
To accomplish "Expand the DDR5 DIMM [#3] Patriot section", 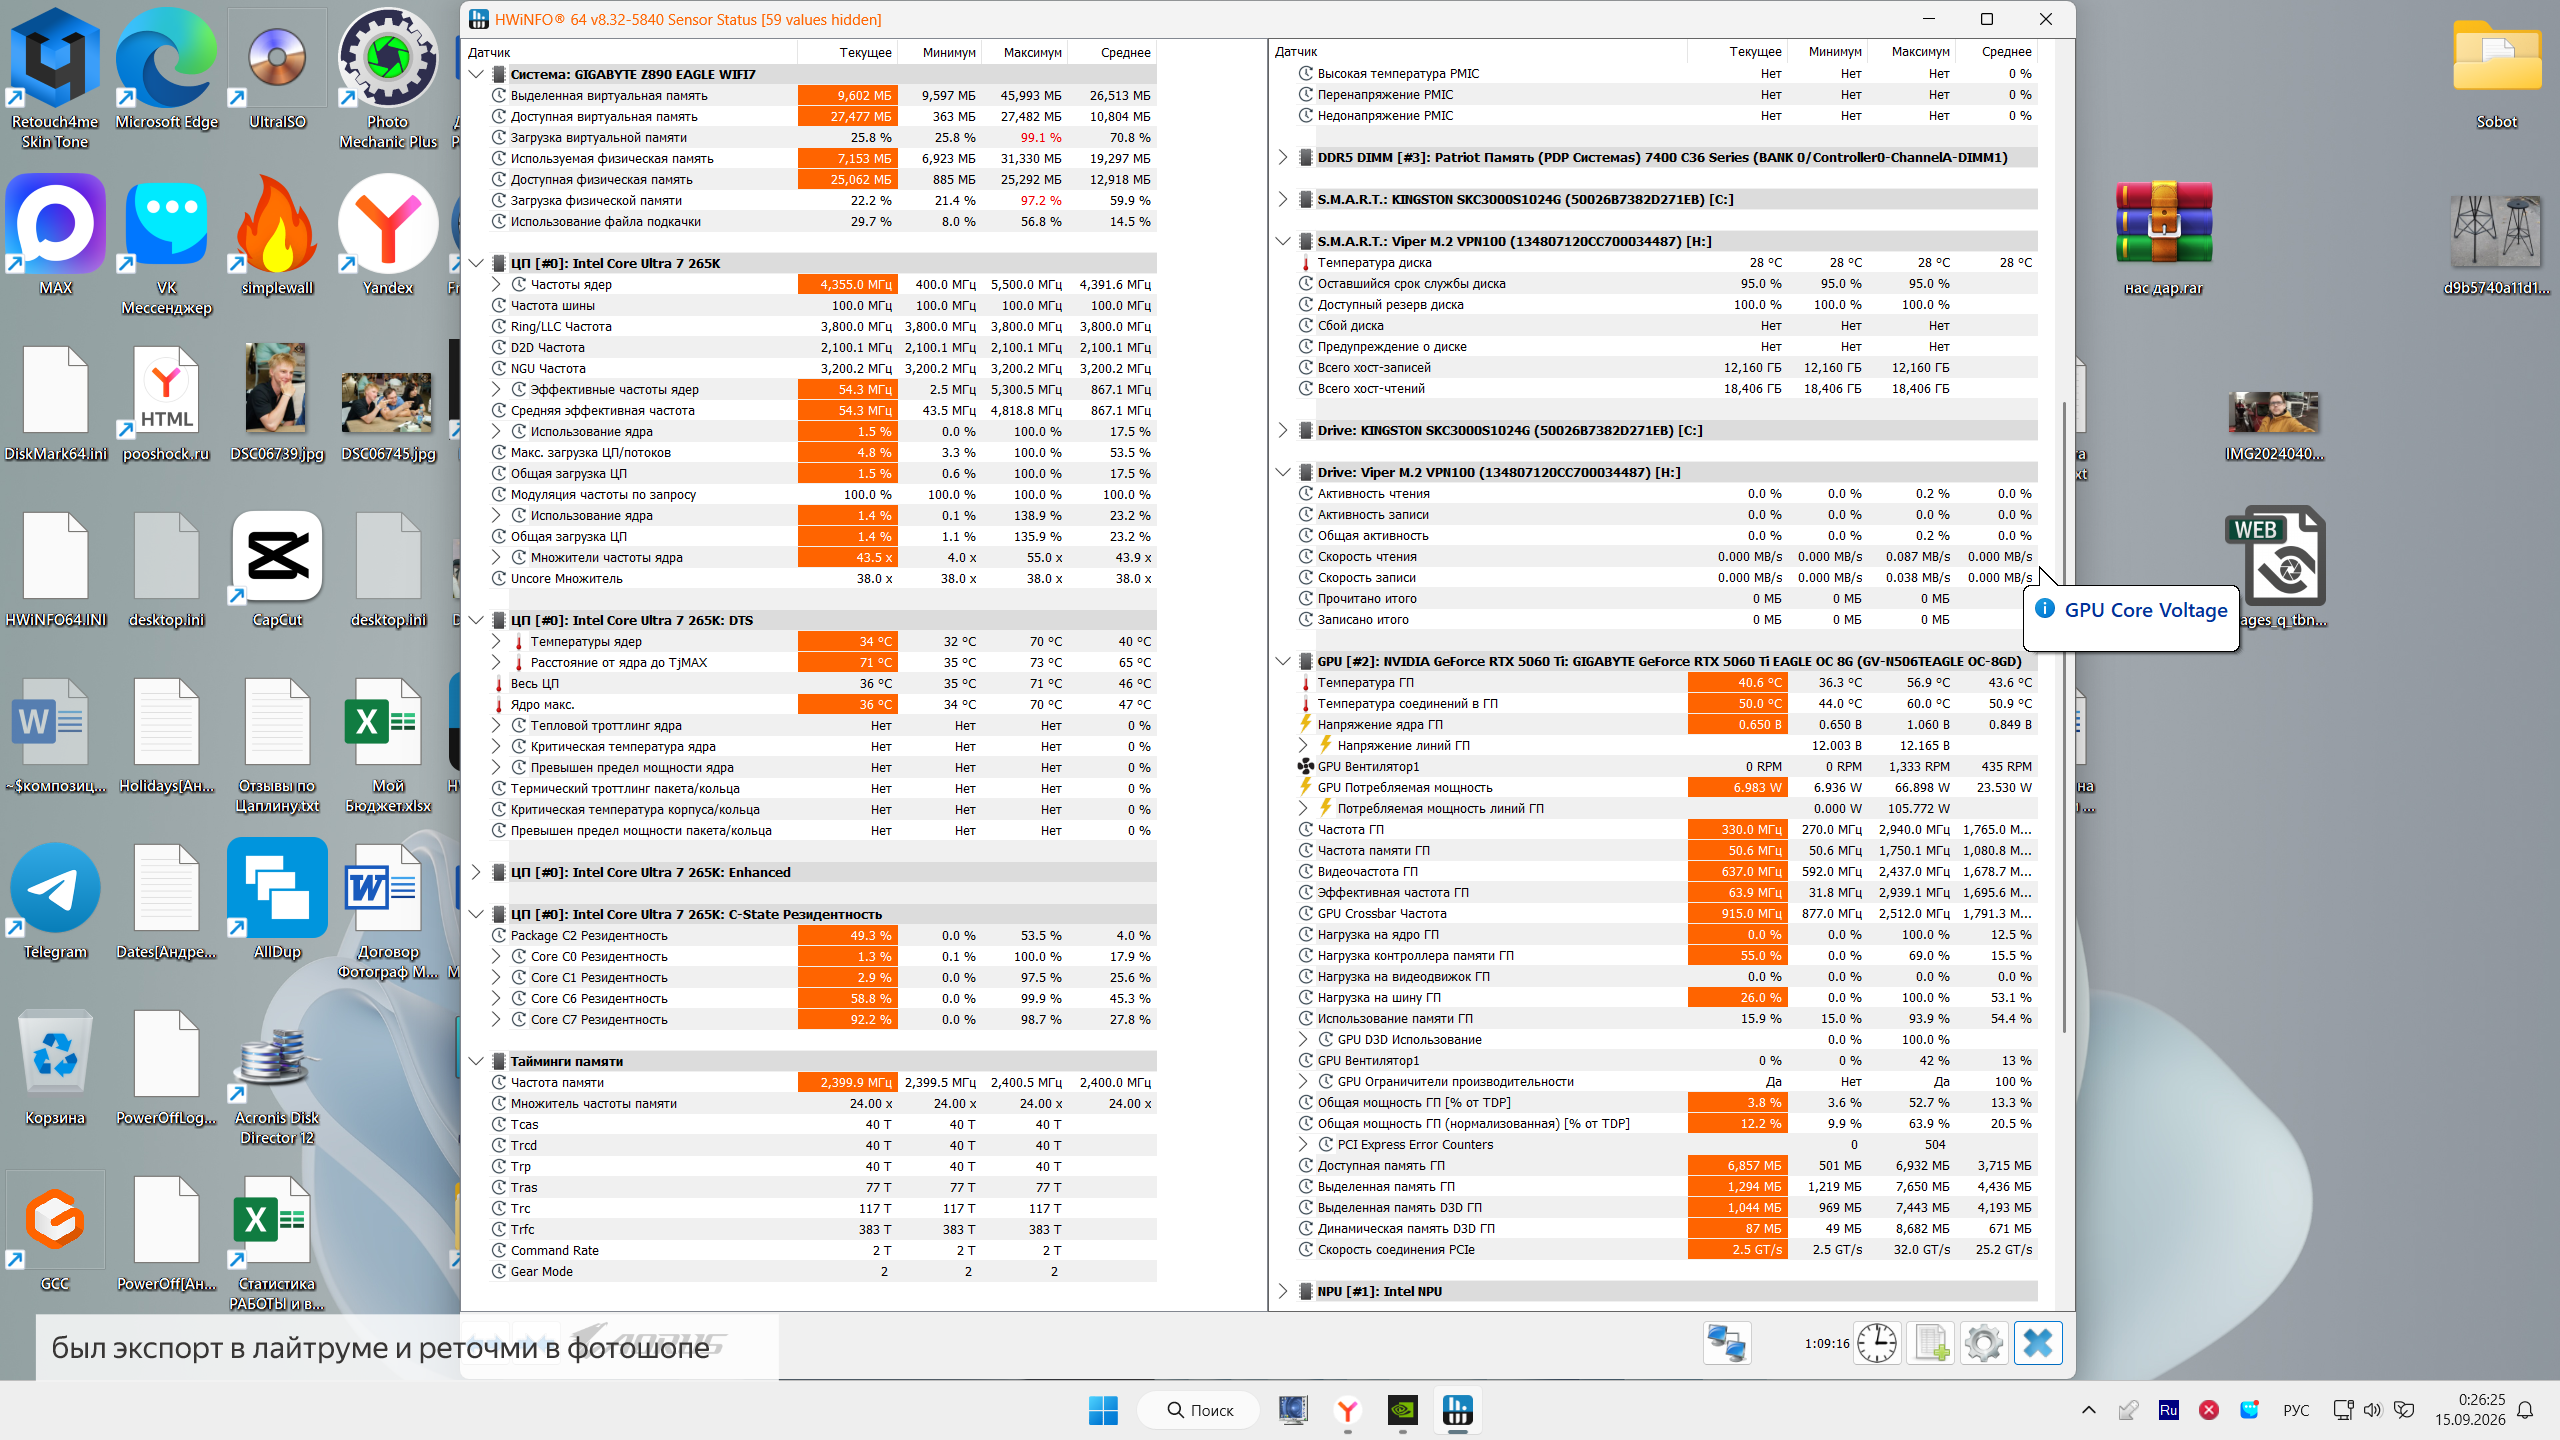I will pos(1283,157).
